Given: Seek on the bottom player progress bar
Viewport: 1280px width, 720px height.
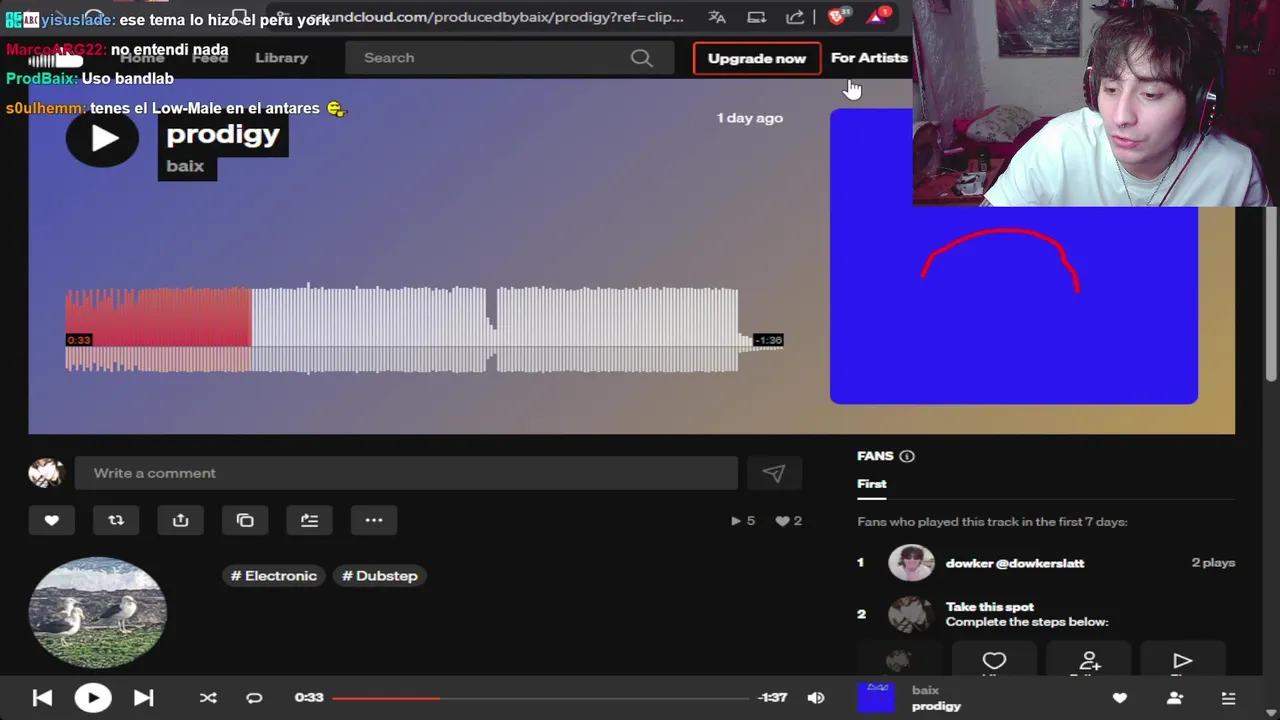Looking at the screenshot, I should [540, 698].
